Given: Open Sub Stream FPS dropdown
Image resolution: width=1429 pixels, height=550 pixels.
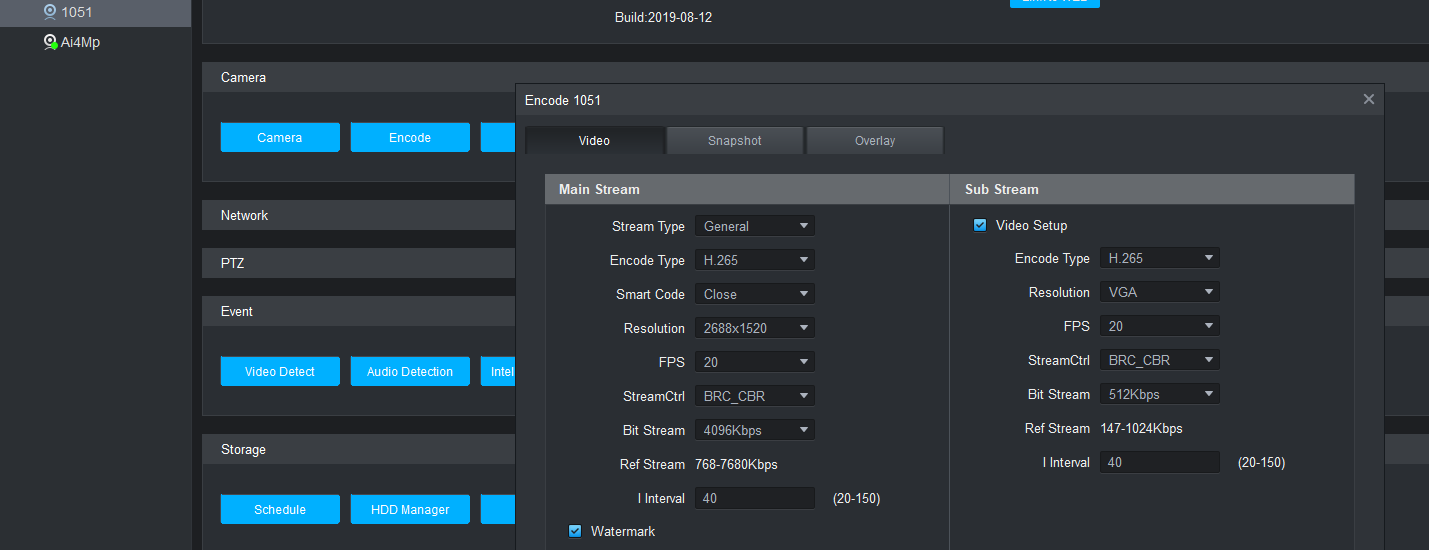Looking at the screenshot, I should coord(1160,326).
